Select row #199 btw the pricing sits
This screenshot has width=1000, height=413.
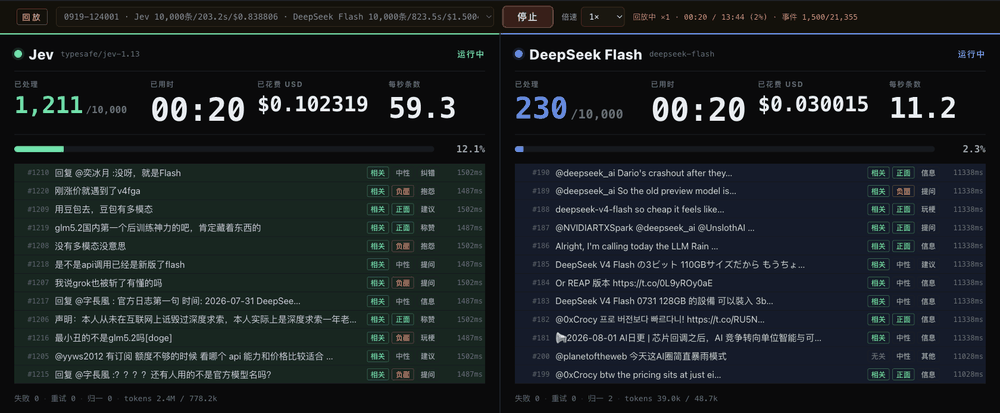coord(750,375)
